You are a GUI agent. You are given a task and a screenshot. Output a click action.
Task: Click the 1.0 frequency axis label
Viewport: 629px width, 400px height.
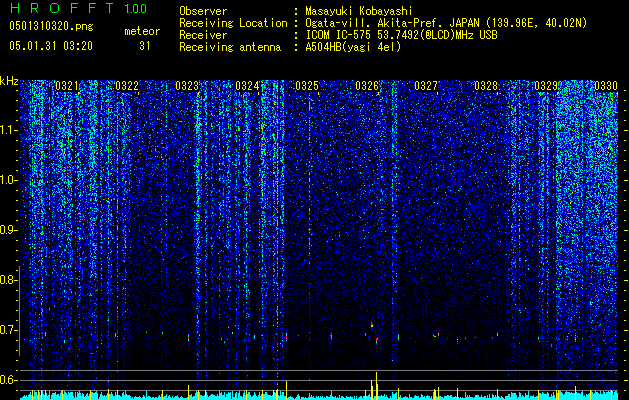point(7,180)
